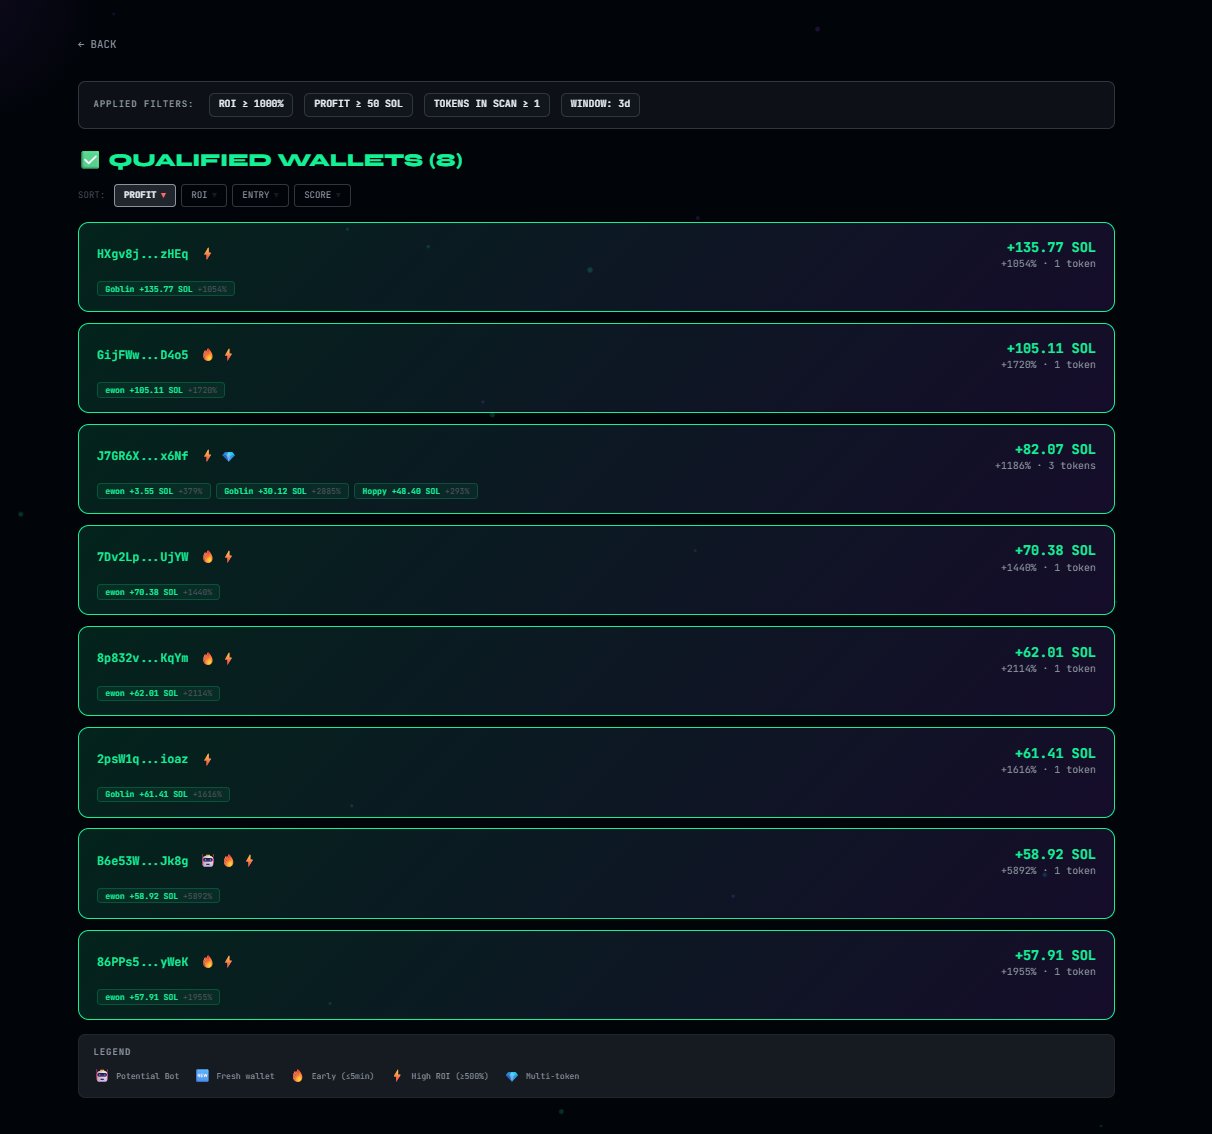Click the +135.77 SOL profit total

coord(1051,247)
